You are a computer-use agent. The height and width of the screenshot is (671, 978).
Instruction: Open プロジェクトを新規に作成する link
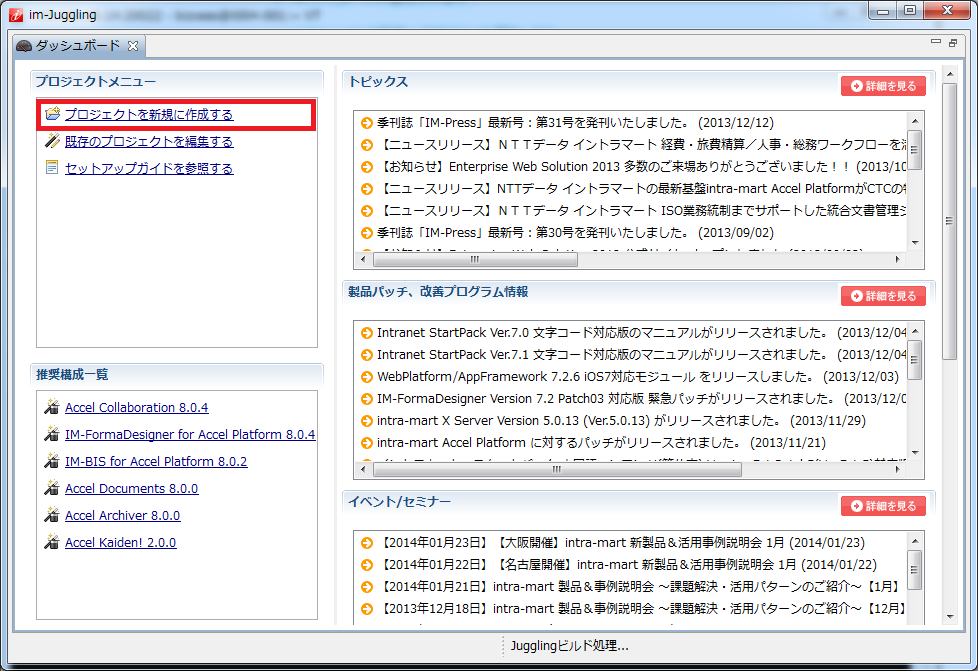pyautogui.click(x=149, y=114)
